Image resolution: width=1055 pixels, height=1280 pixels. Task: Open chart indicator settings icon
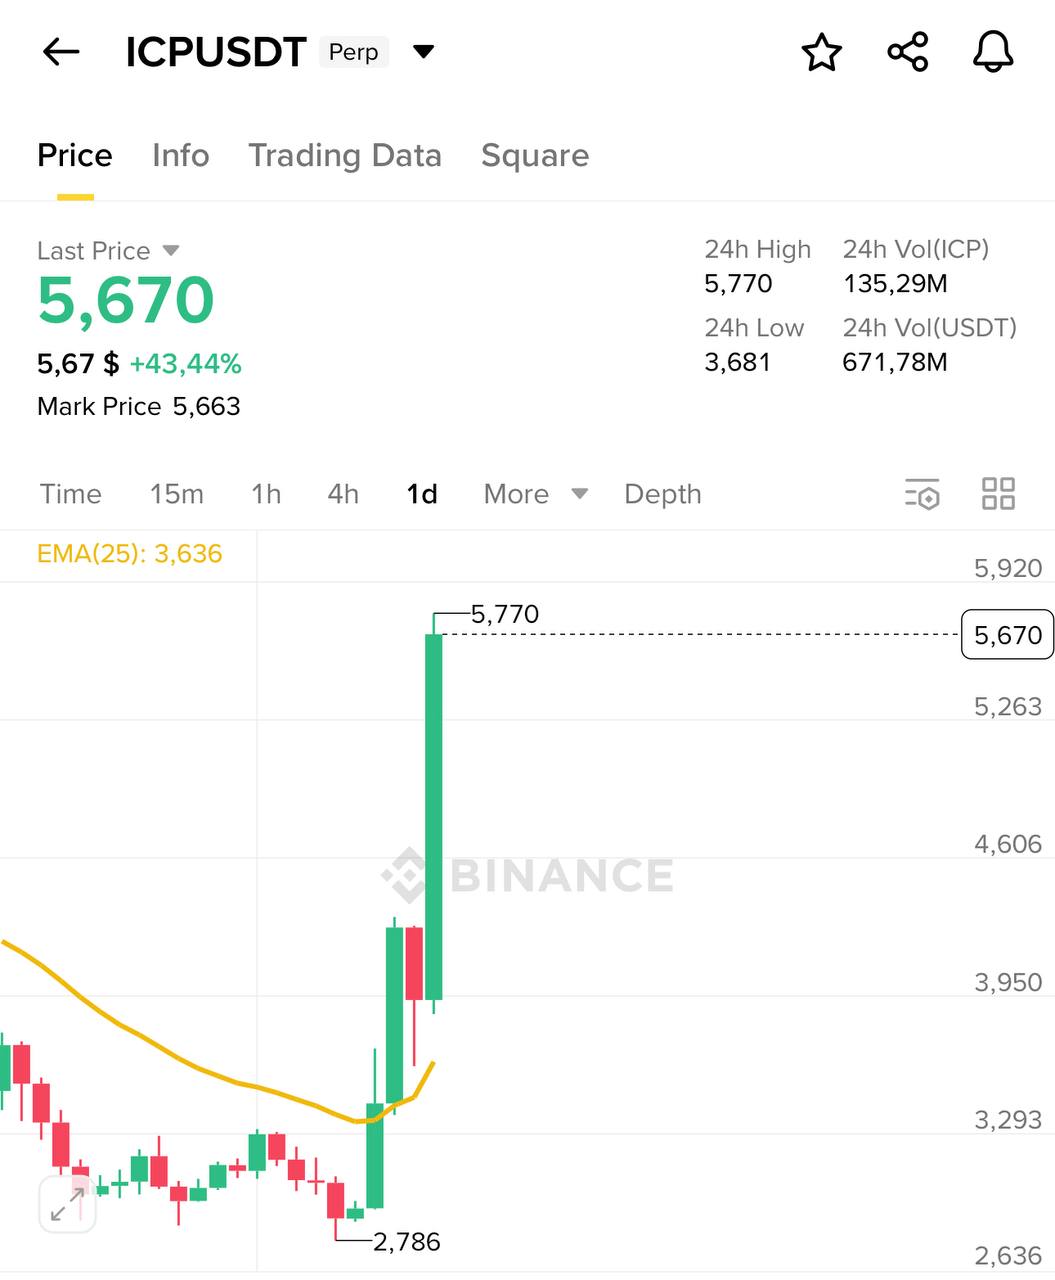922,494
